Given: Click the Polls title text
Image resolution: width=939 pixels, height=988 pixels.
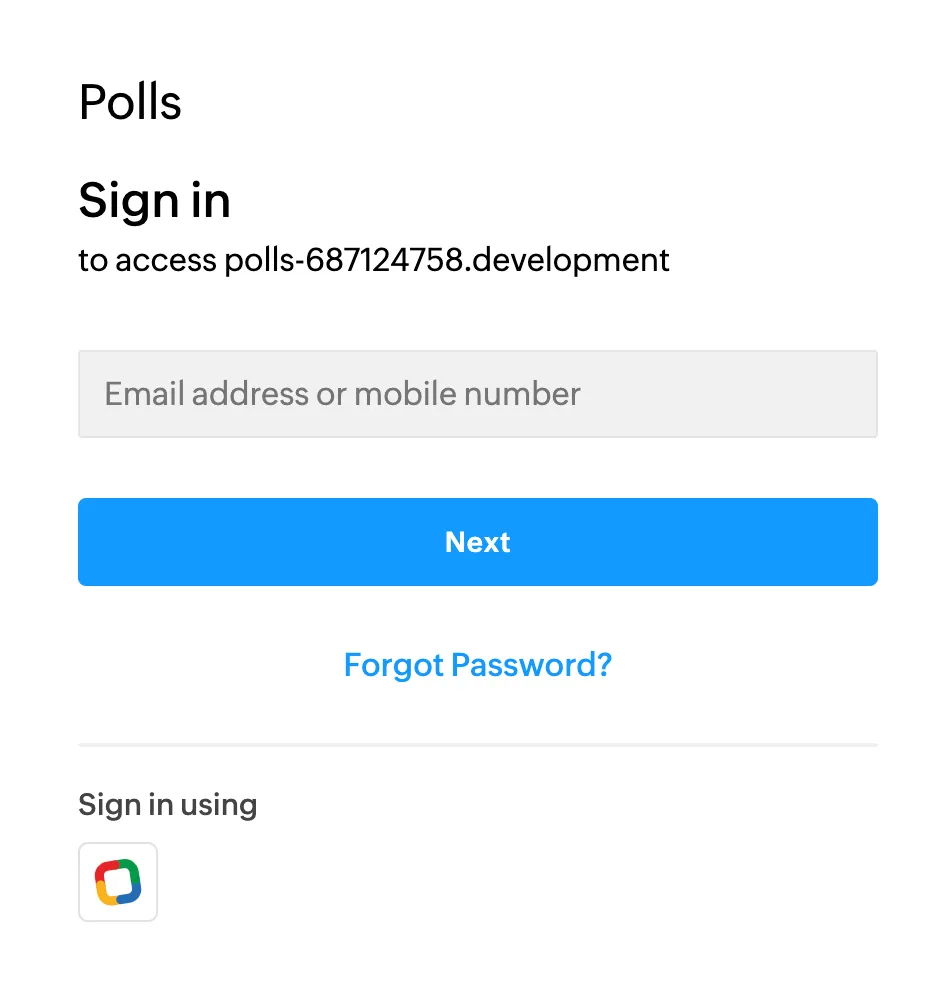Looking at the screenshot, I should point(130,103).
